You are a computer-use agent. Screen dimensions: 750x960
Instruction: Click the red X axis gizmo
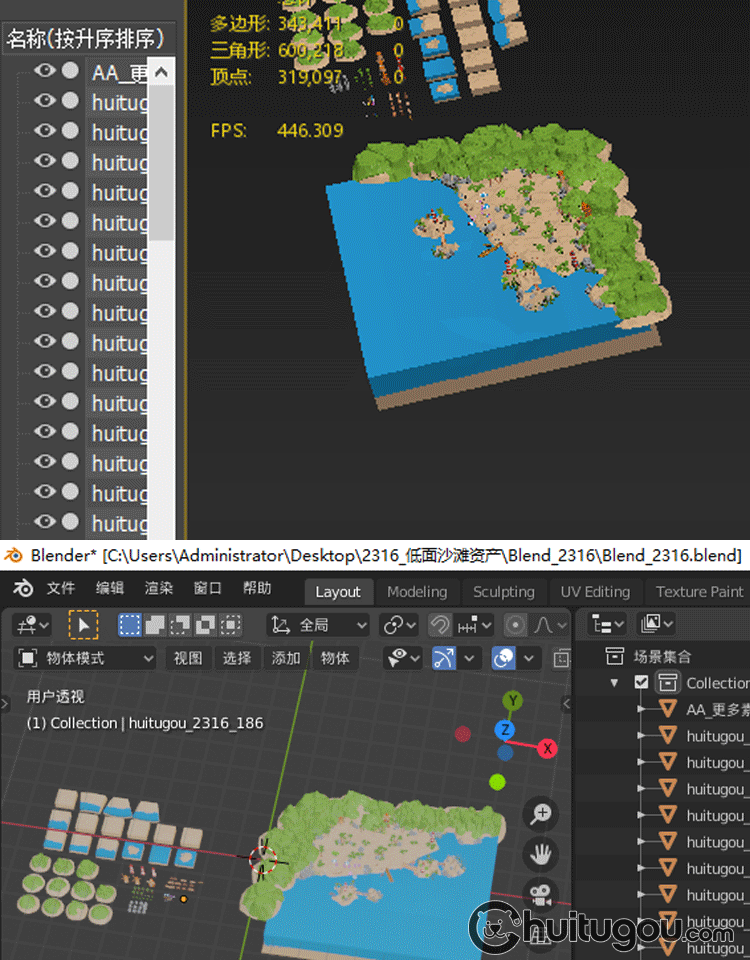point(547,748)
